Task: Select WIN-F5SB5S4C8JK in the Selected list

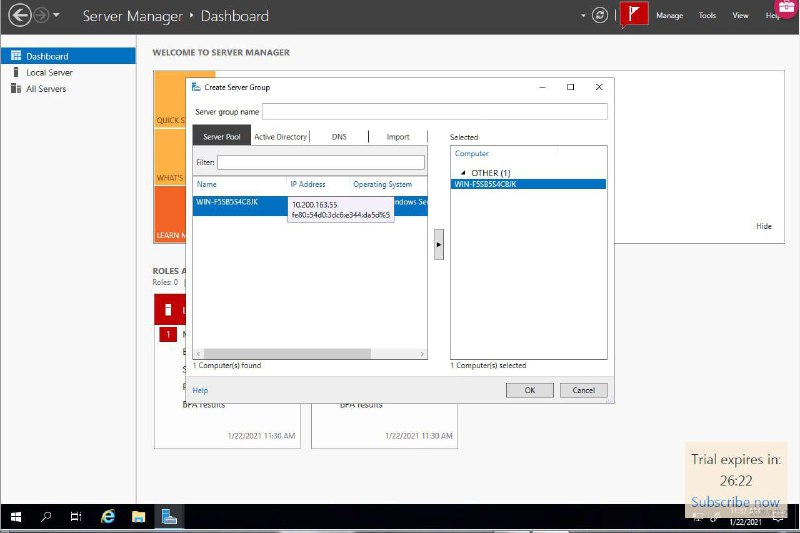Action: (529, 184)
